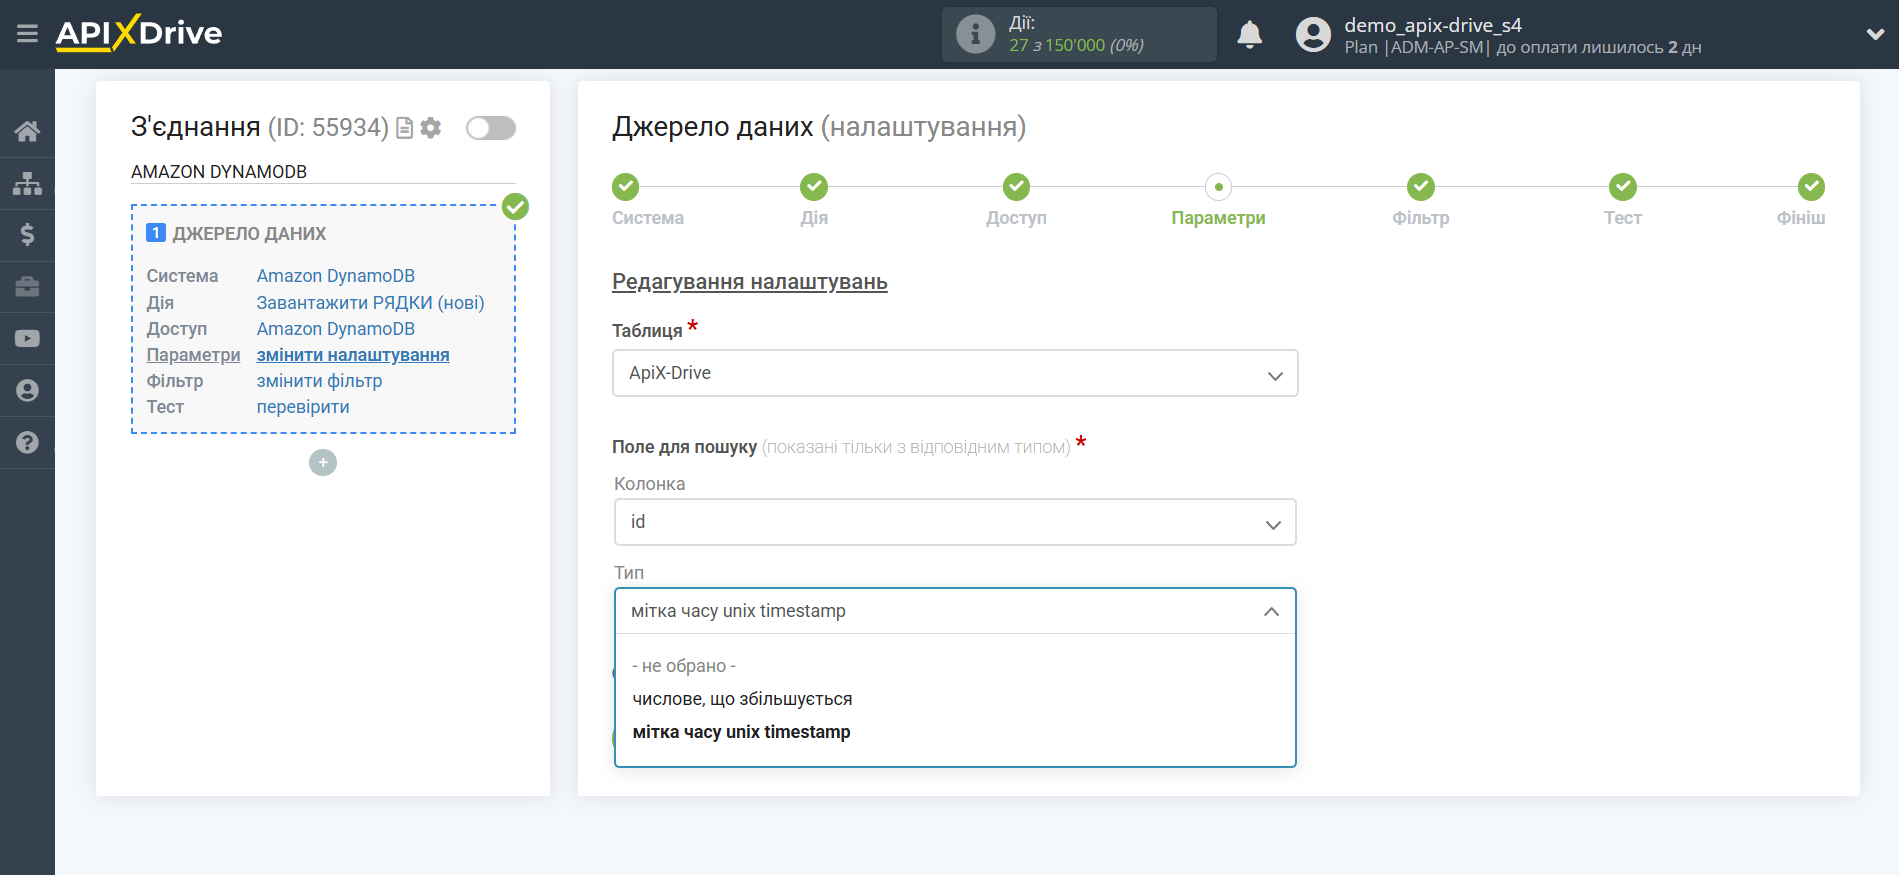This screenshot has width=1899, height=875.
Task: Open the hamburger menu in header
Action: coord(27,34)
